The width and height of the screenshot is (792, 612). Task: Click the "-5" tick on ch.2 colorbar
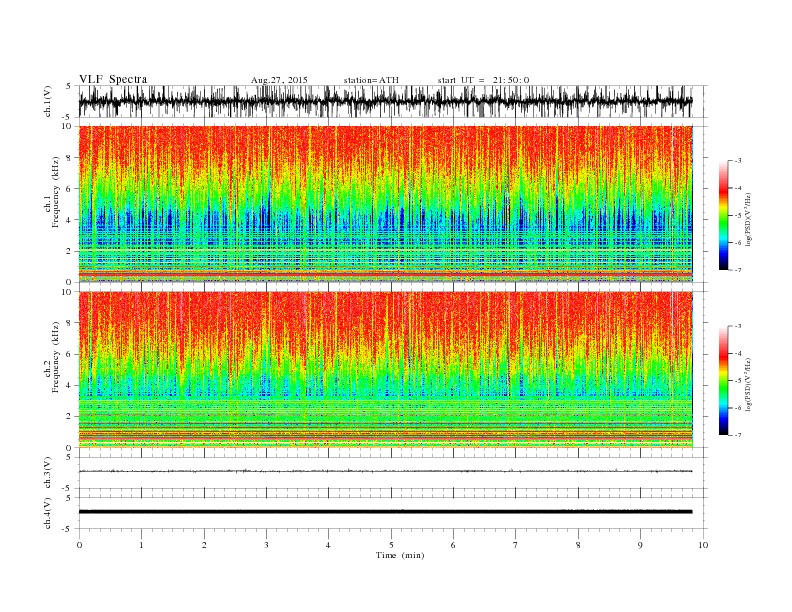(737, 380)
